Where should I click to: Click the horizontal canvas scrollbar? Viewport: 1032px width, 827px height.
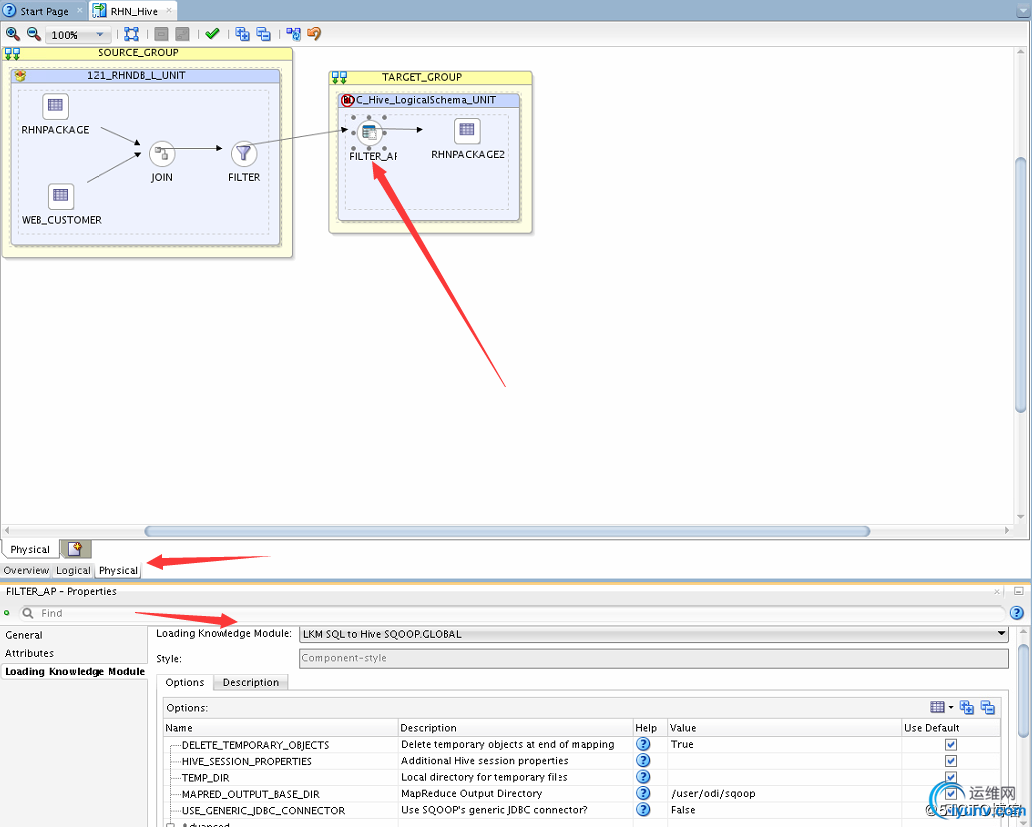(507, 530)
